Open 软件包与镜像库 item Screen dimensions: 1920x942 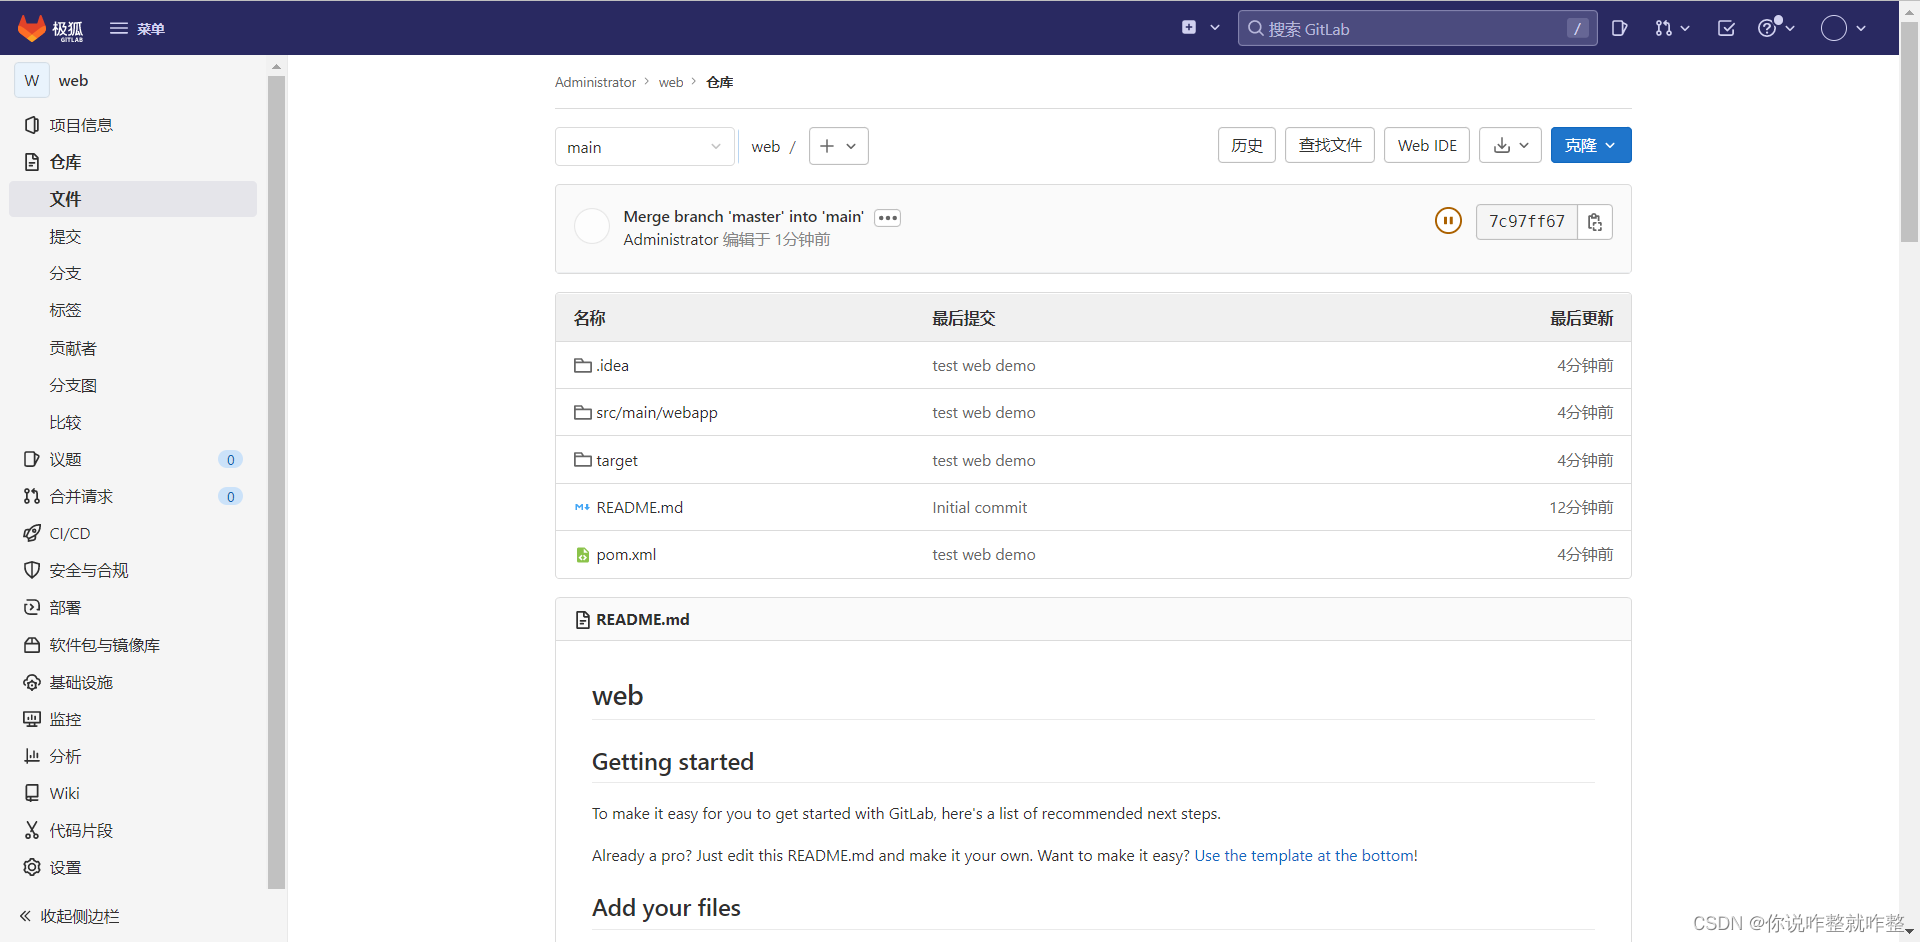[x=132, y=645]
